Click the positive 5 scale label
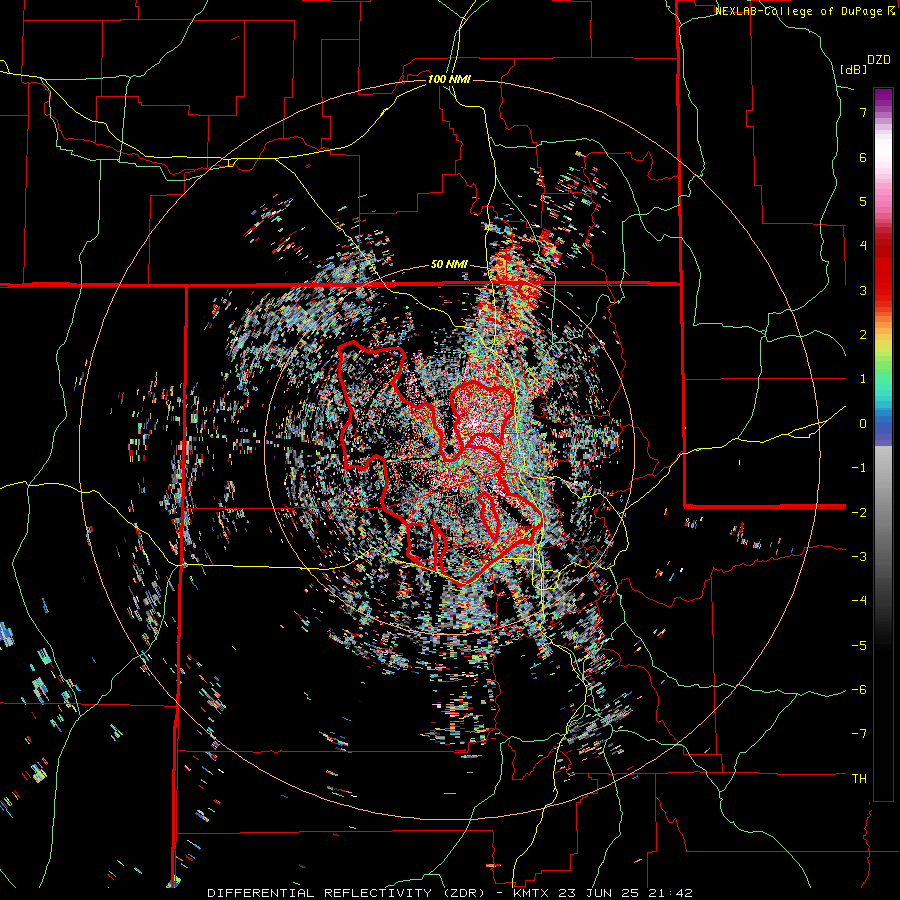The height and width of the screenshot is (900, 900). click(x=863, y=201)
